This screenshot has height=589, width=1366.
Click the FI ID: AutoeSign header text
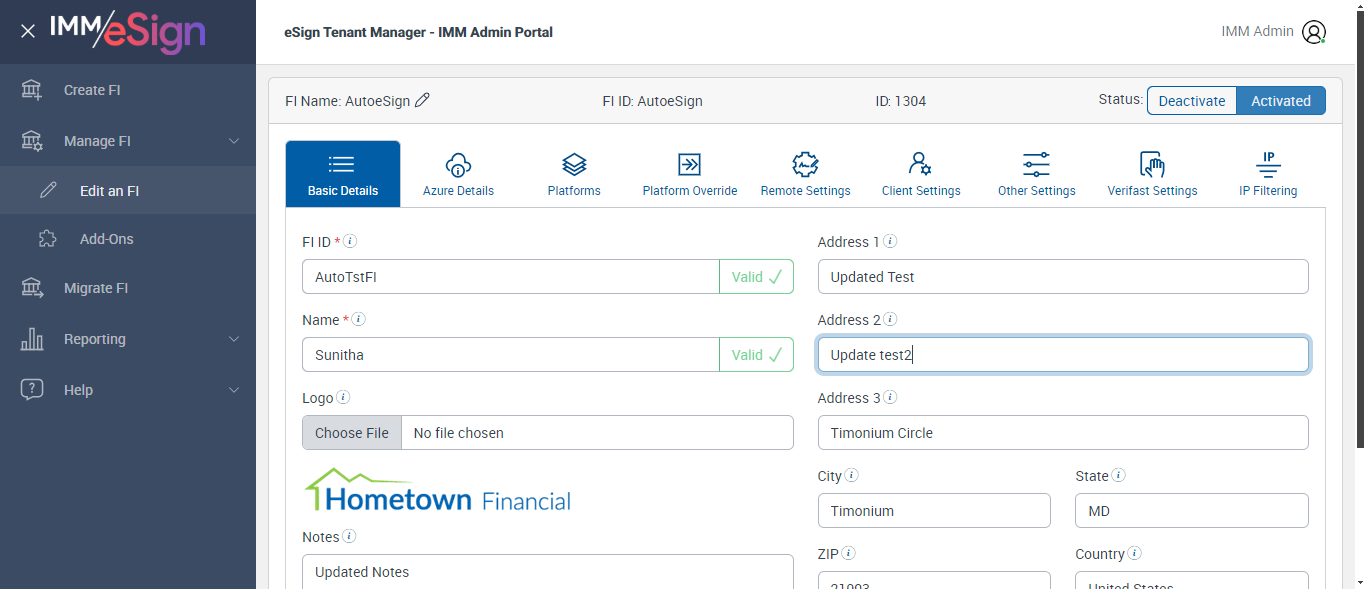click(x=652, y=101)
